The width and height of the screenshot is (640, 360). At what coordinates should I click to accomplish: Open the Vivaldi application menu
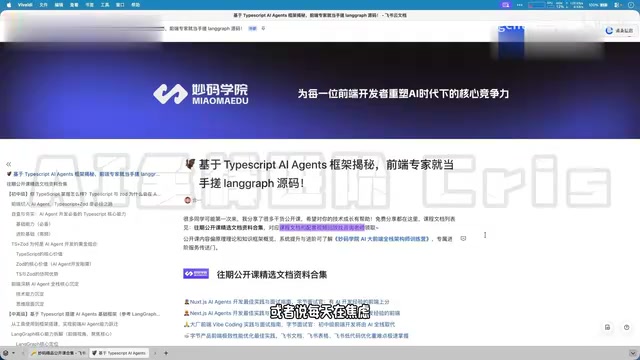25,5
